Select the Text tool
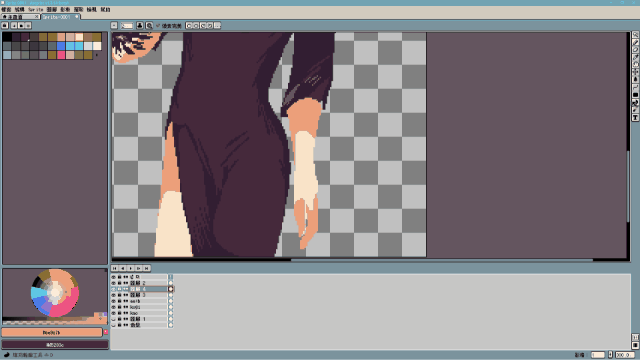 (636, 118)
